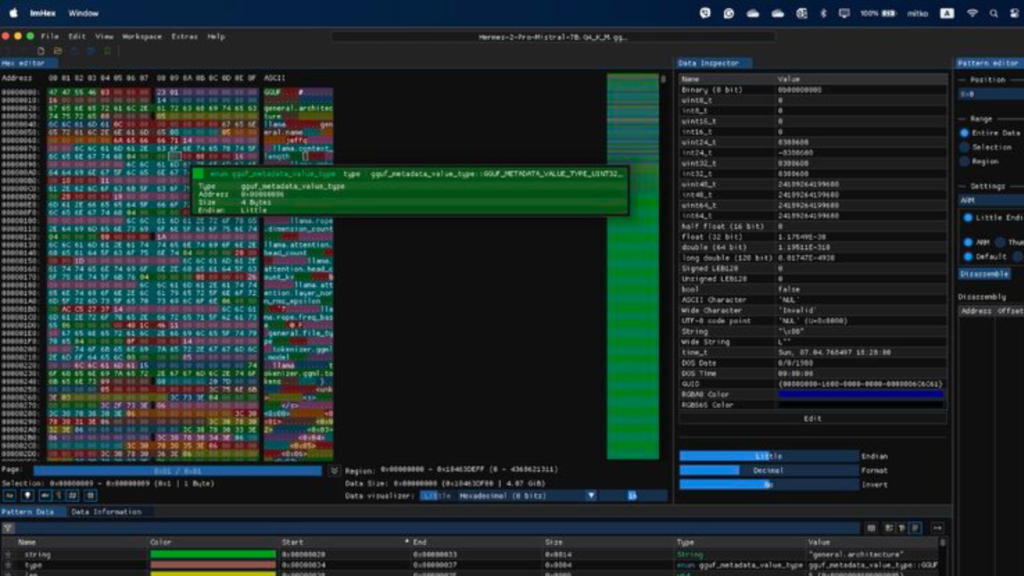Click the filter funnel icon in Pattern Data
1024x576 pixels.
[7, 528]
